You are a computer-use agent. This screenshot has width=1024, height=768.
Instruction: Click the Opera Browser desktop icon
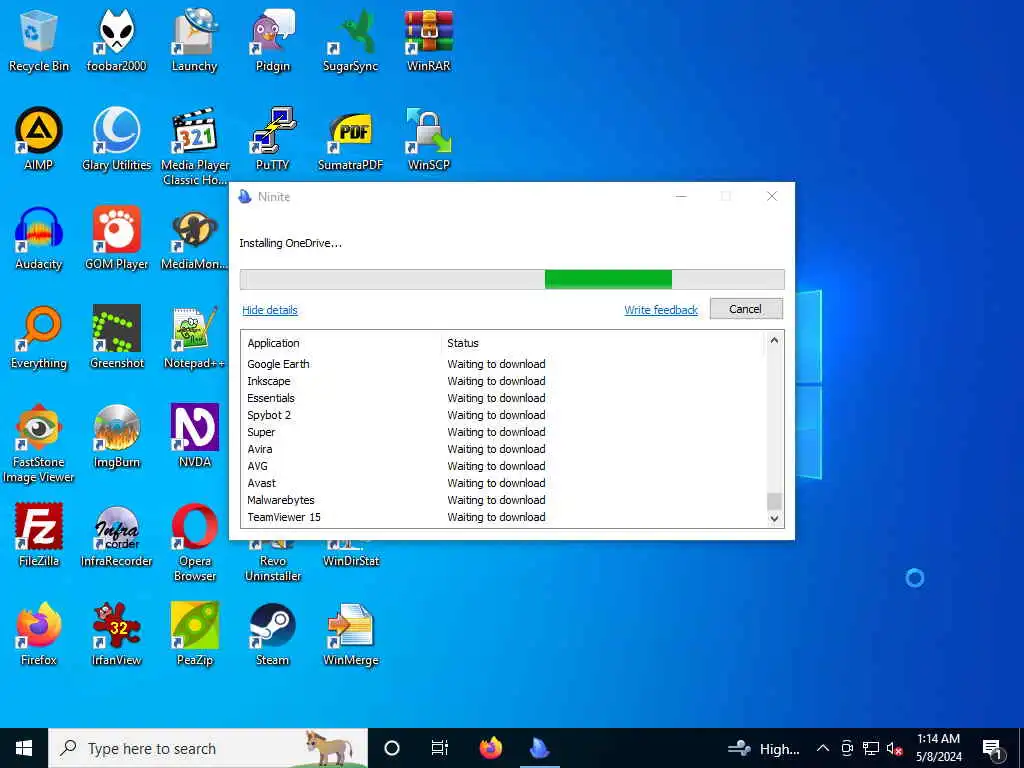coord(195,543)
